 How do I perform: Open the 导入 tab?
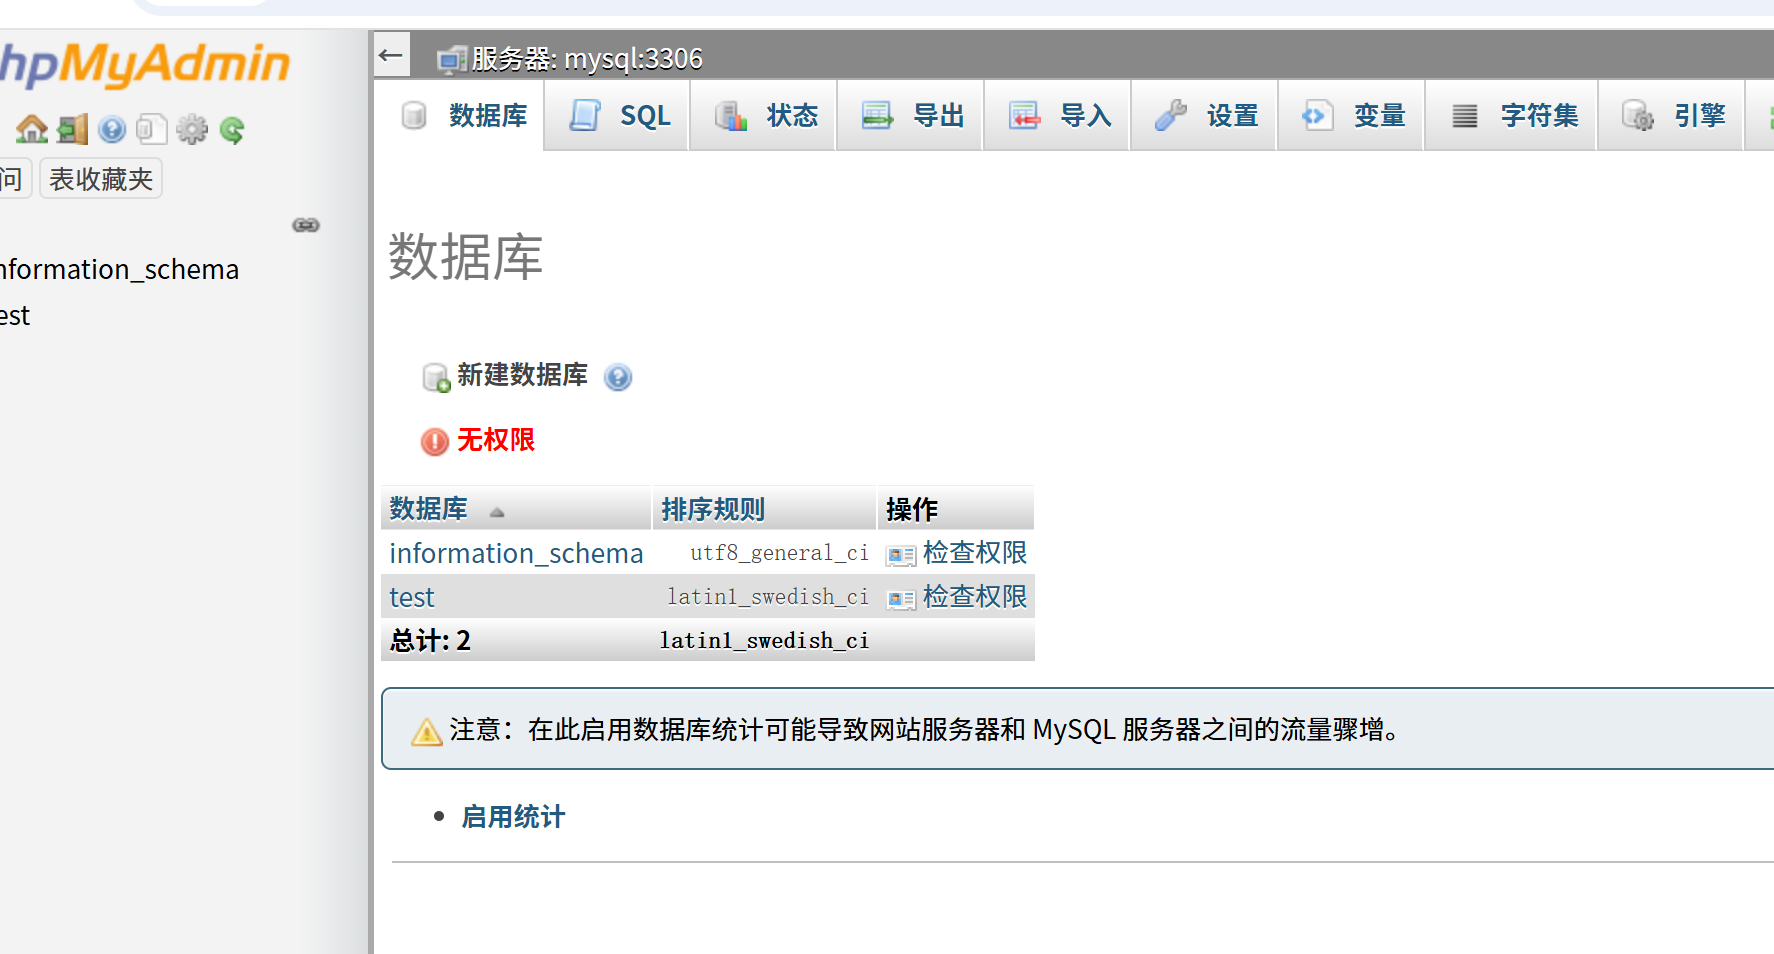tap(1059, 115)
